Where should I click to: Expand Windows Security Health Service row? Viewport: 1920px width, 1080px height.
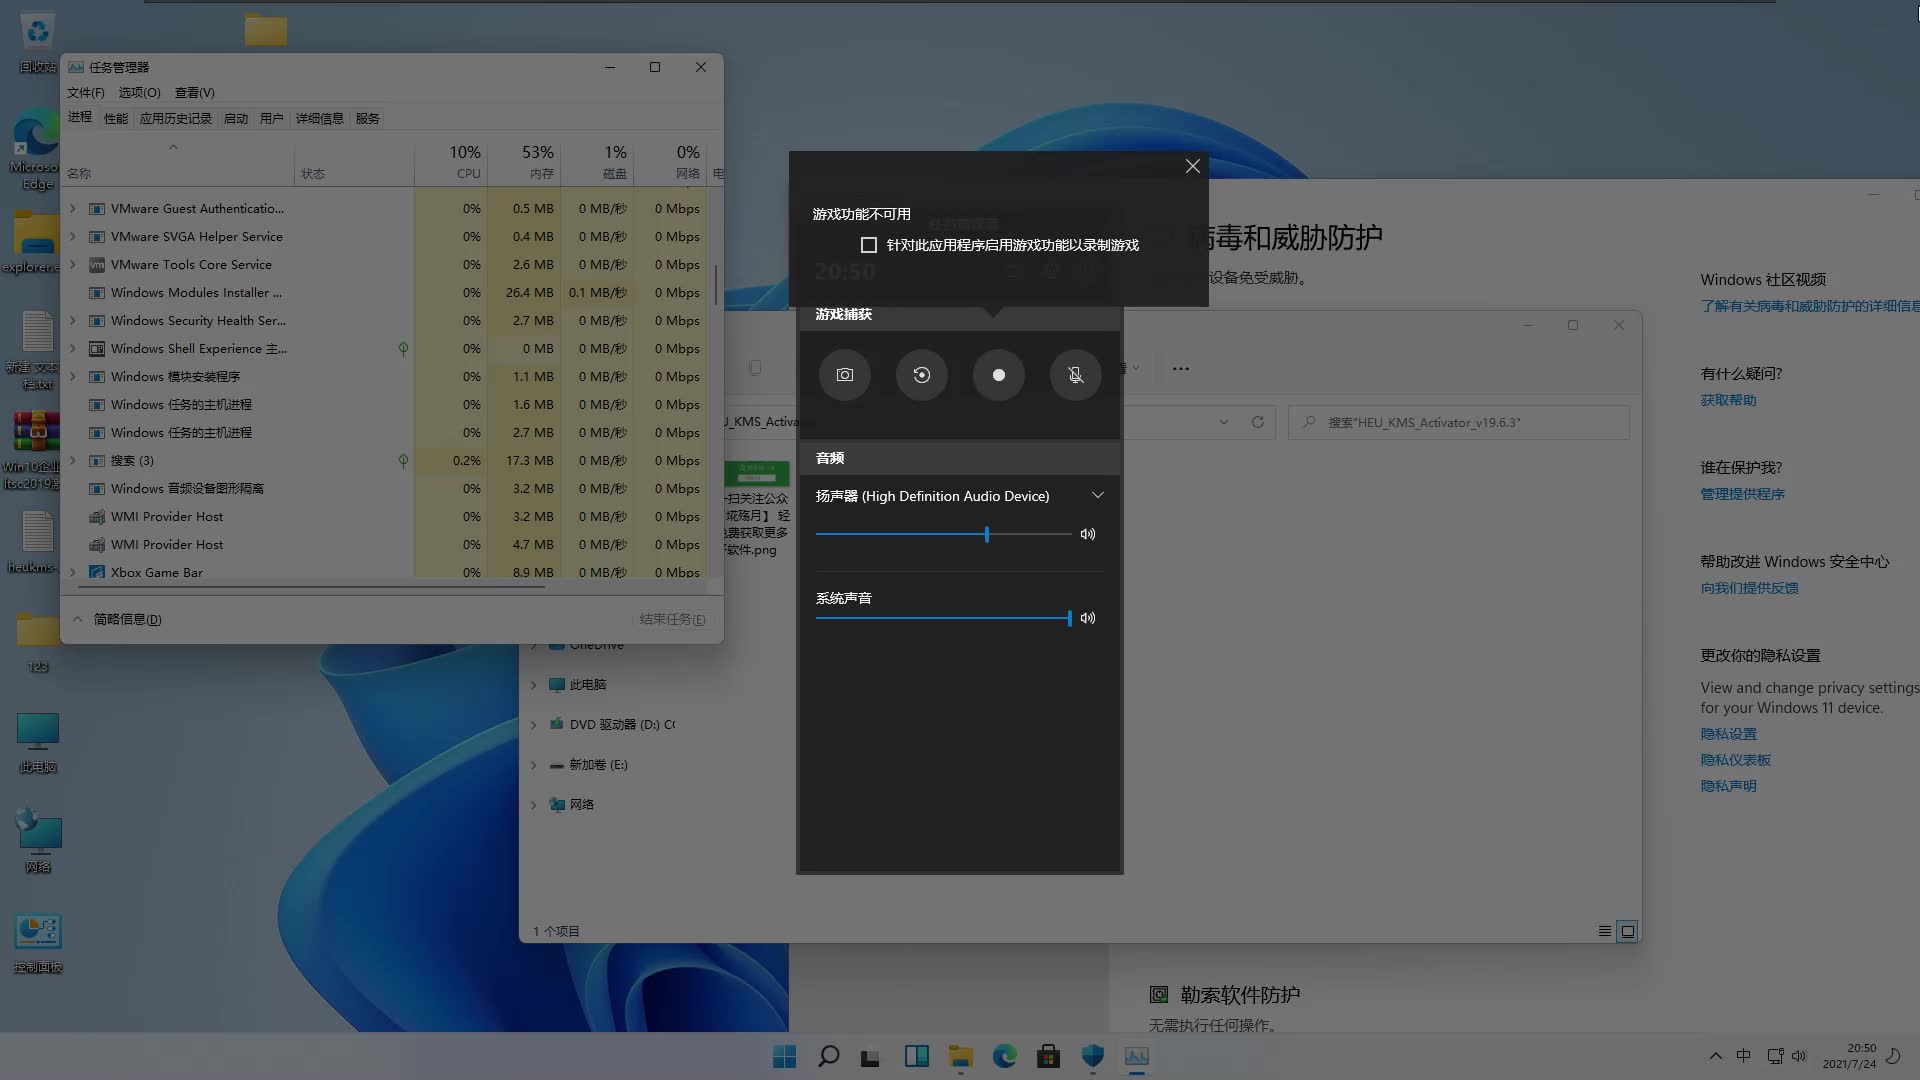pyautogui.click(x=73, y=321)
